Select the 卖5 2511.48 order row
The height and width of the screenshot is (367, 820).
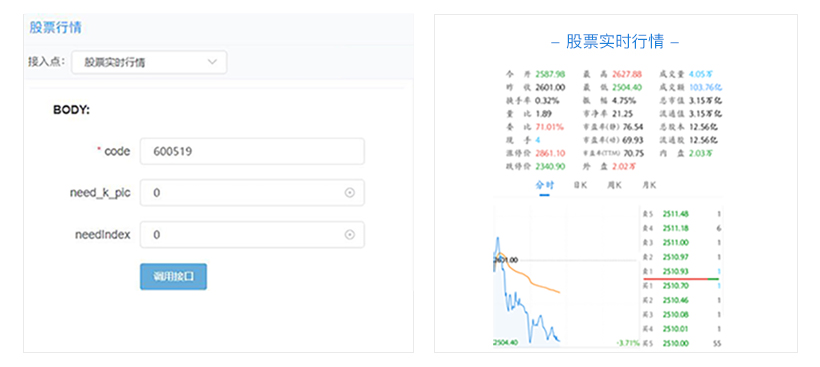point(682,213)
